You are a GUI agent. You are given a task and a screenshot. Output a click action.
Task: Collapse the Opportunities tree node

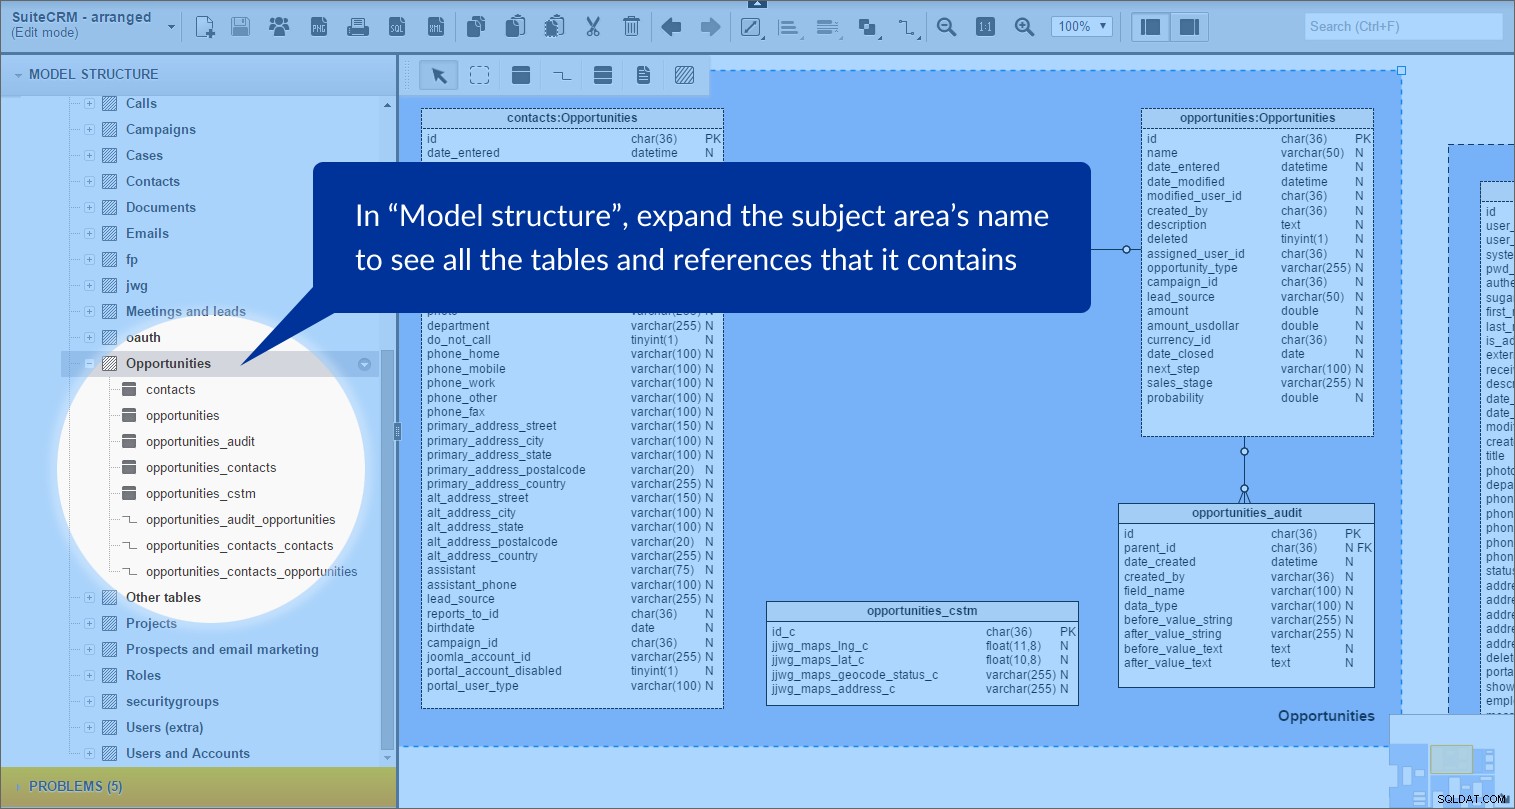[x=89, y=364]
